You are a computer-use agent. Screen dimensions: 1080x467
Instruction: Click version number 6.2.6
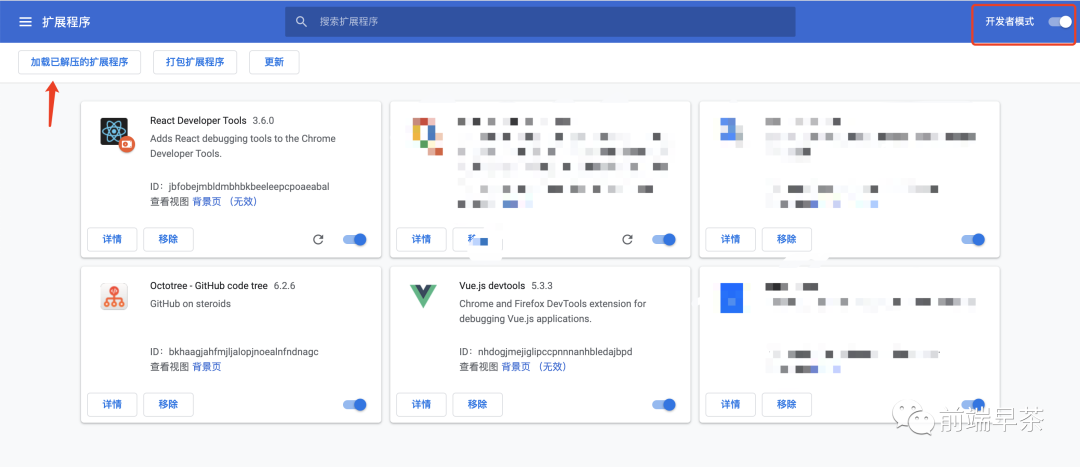[x=284, y=286]
